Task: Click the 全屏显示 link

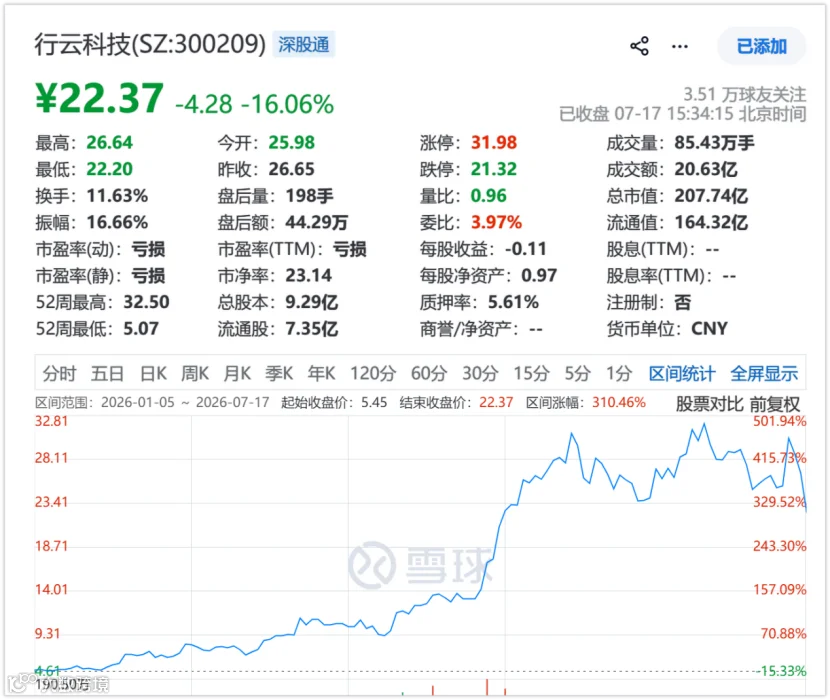Action: (764, 373)
